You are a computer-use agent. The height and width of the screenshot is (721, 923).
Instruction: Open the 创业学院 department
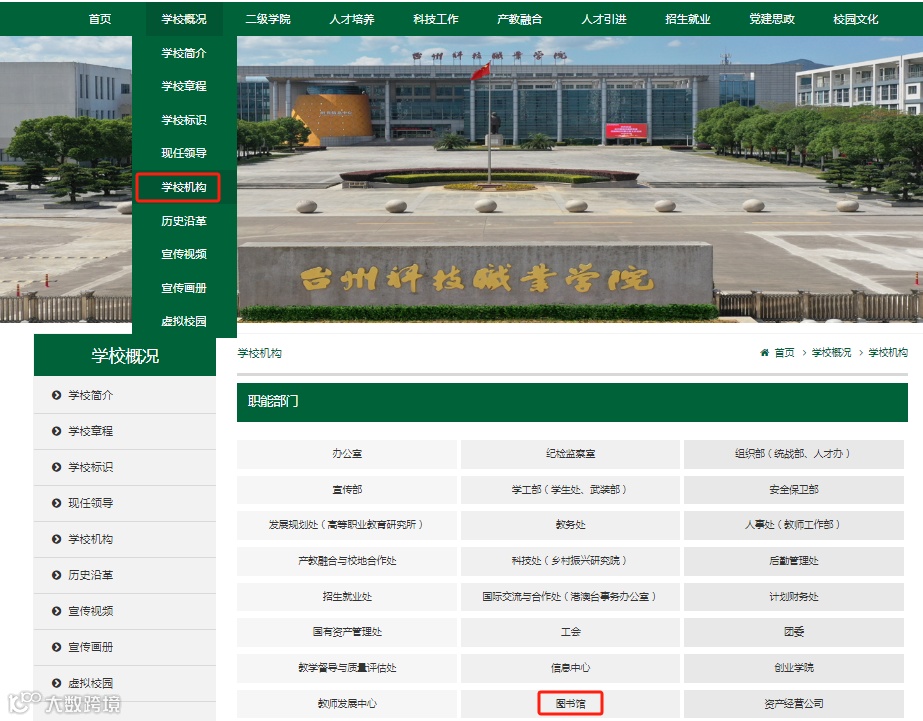[793, 668]
